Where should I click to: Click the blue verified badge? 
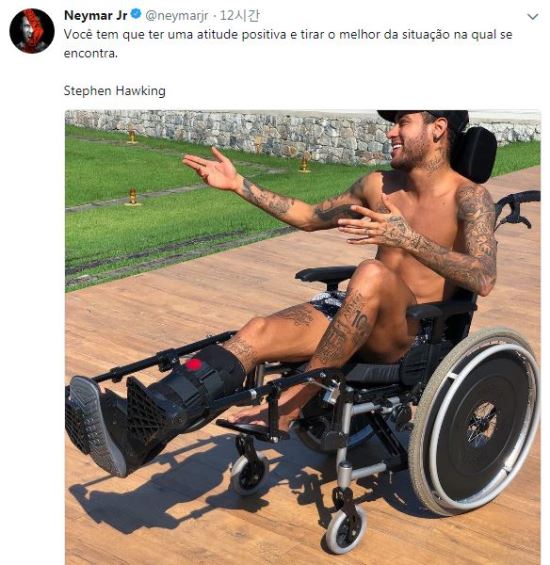136,14
